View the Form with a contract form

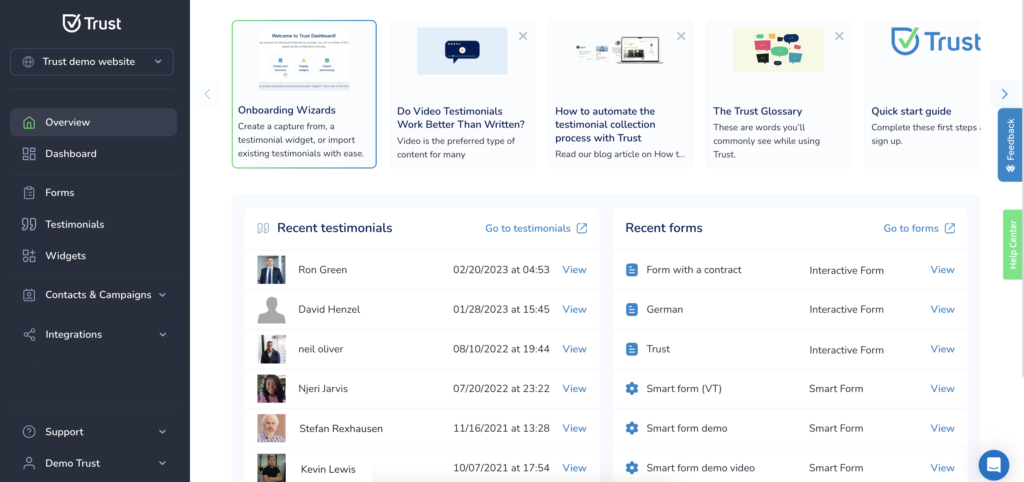942,270
